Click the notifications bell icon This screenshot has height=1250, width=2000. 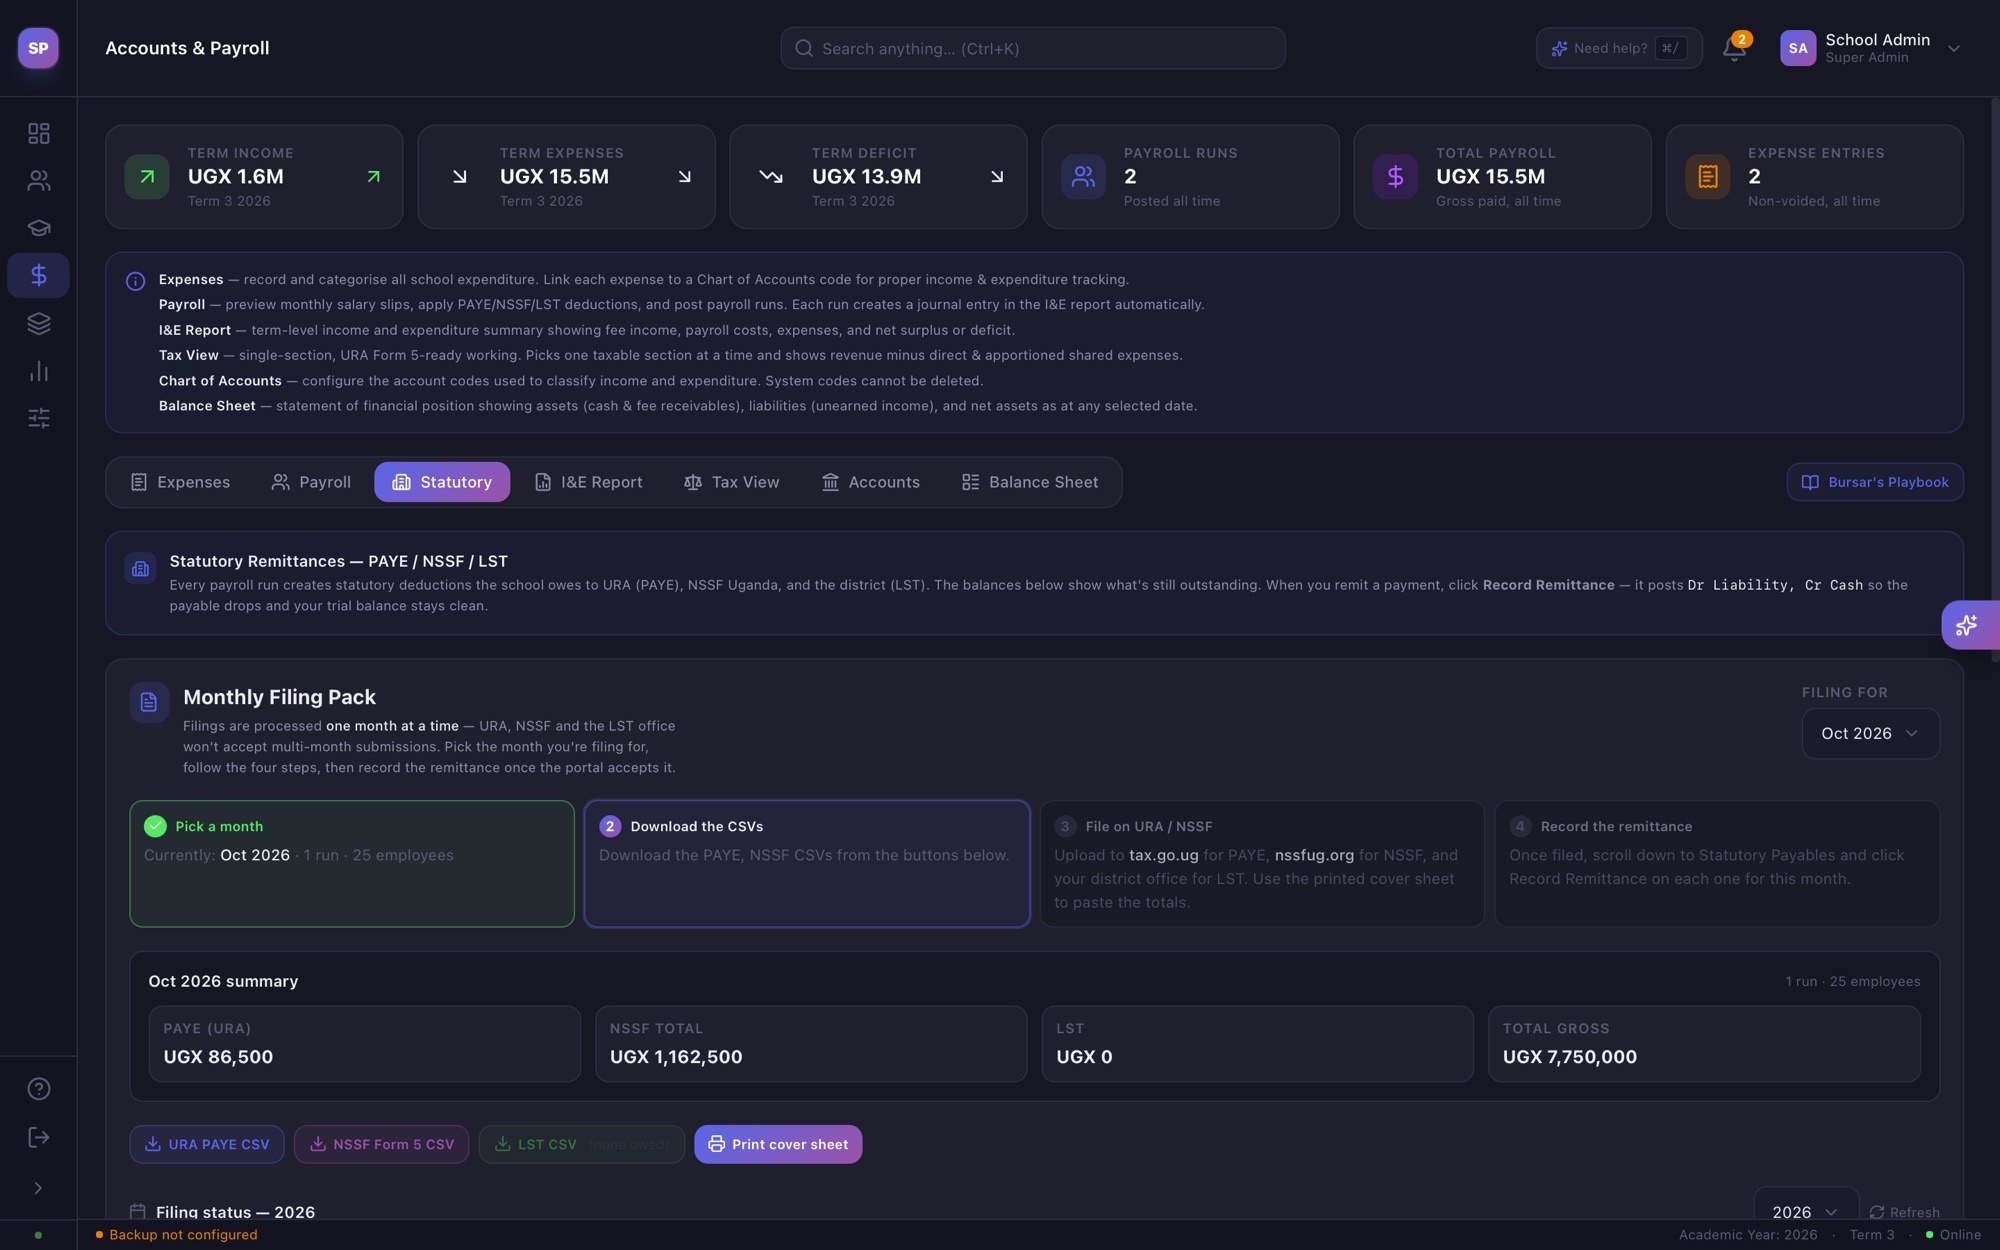click(x=1735, y=48)
